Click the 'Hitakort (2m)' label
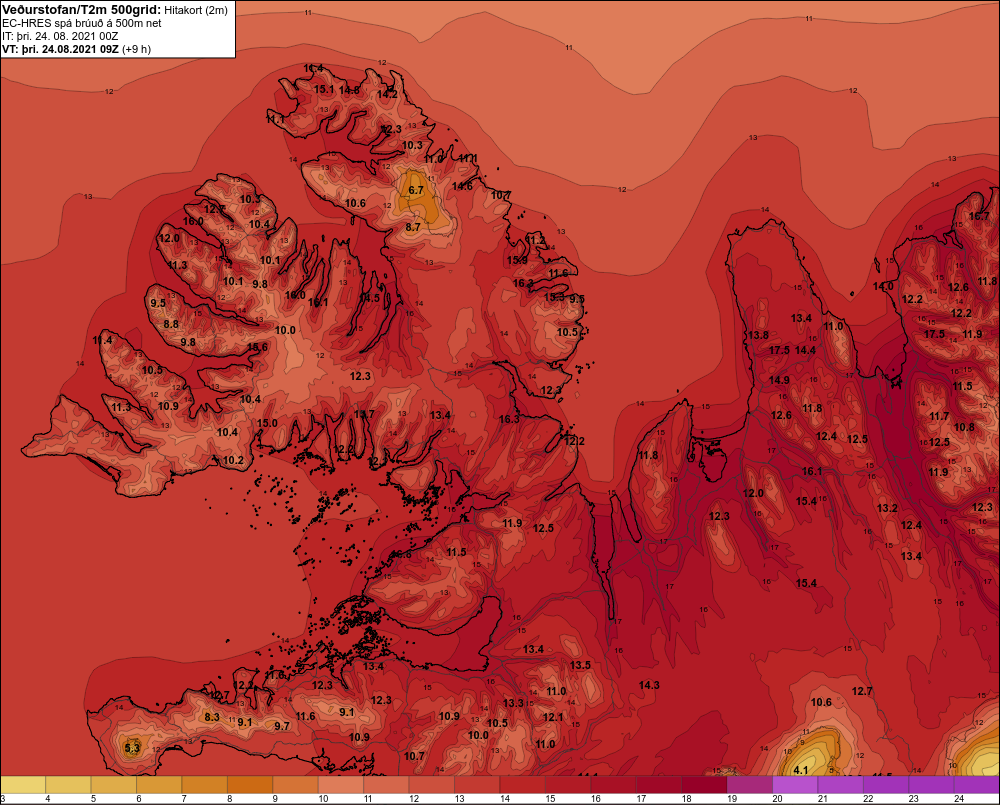This screenshot has width=1000, height=805. coord(196,10)
